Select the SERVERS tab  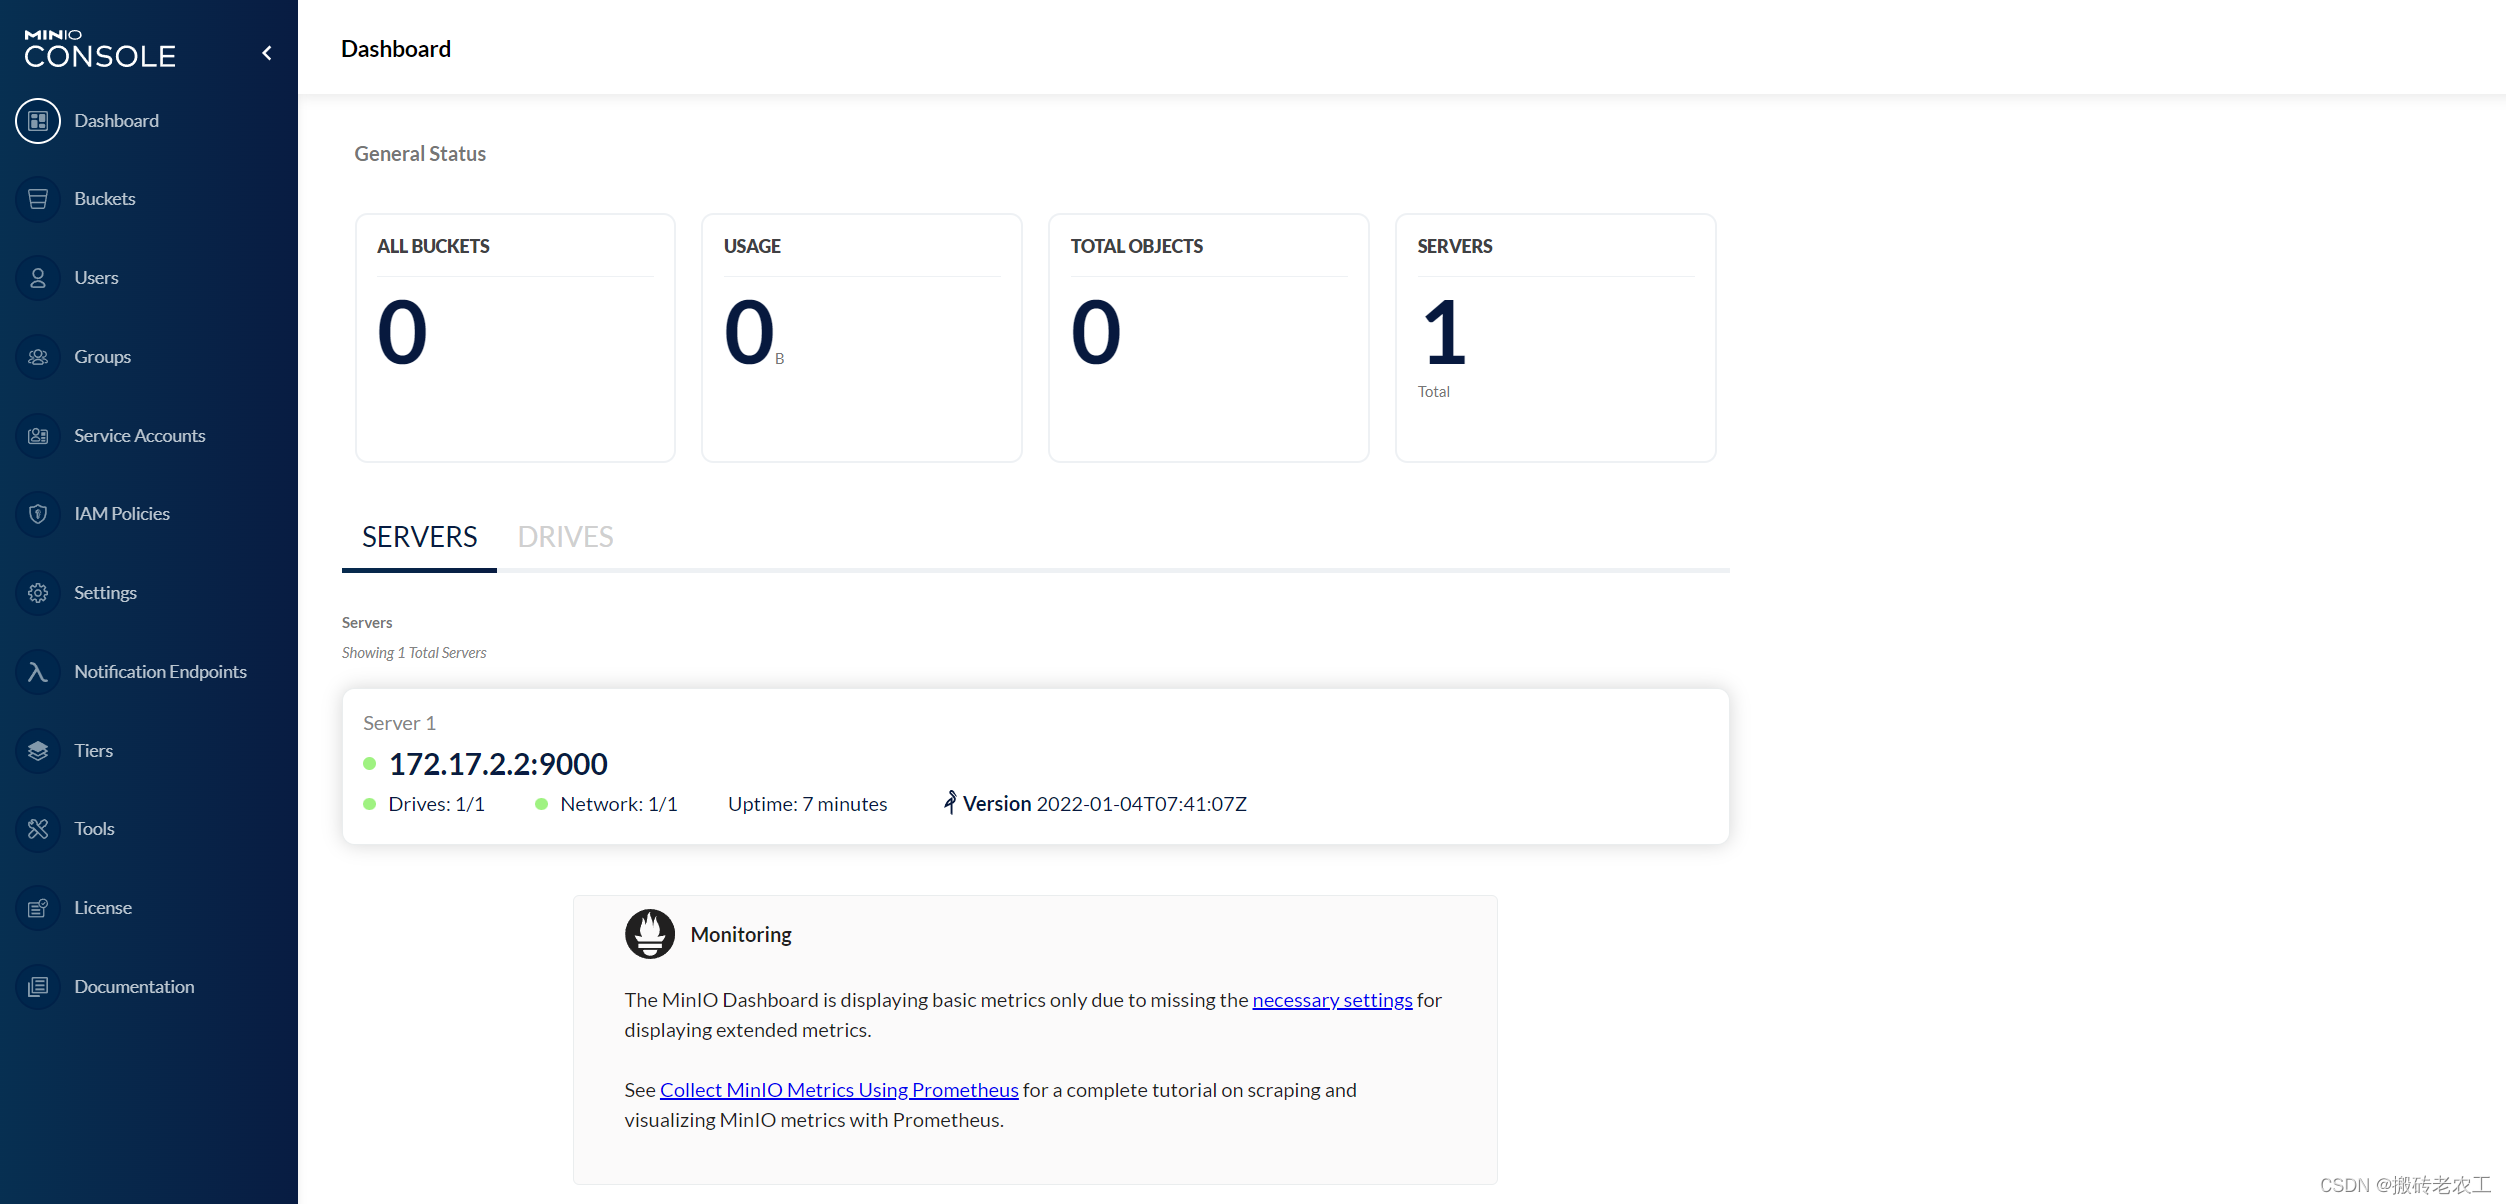(419, 537)
